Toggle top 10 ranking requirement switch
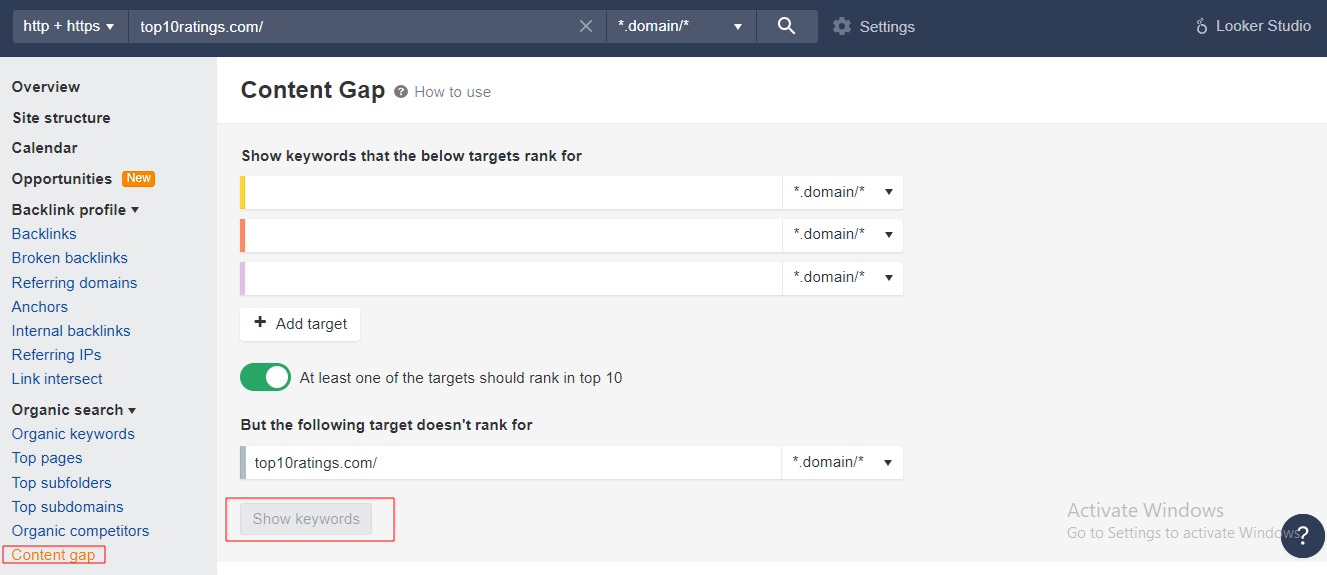Image resolution: width=1327 pixels, height=575 pixels. (265, 377)
